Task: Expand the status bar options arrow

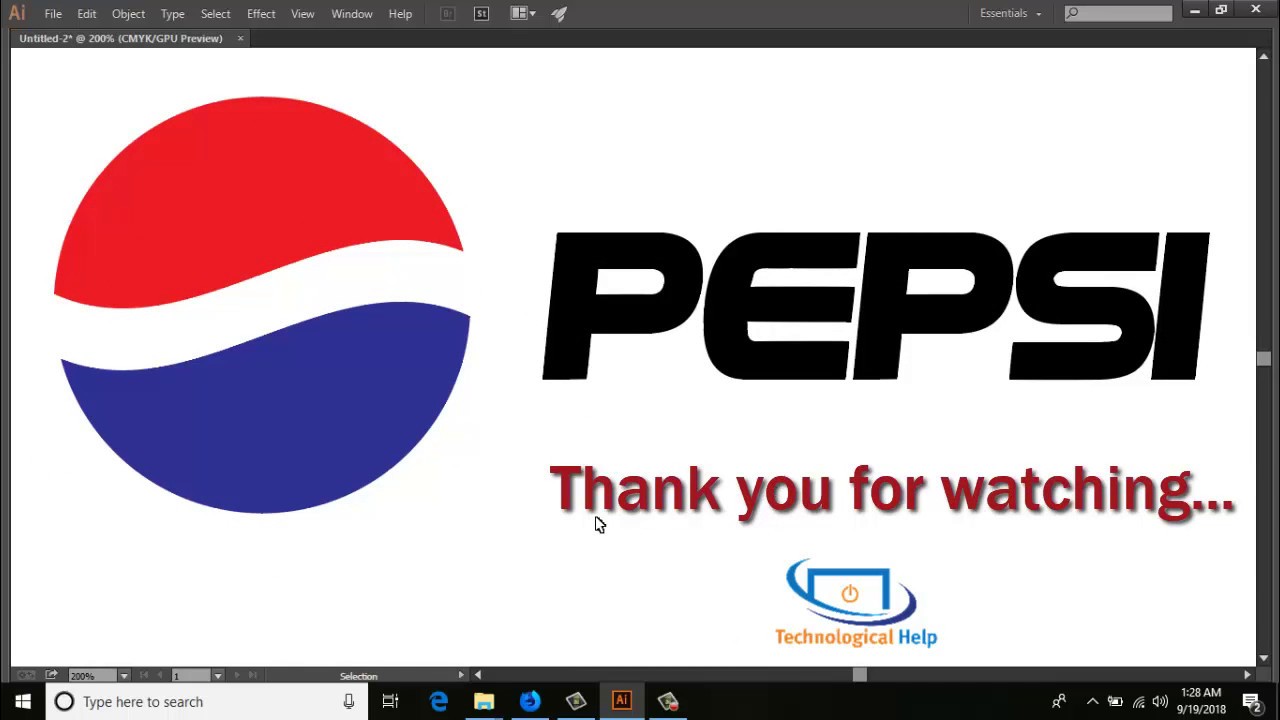Action: (461, 675)
